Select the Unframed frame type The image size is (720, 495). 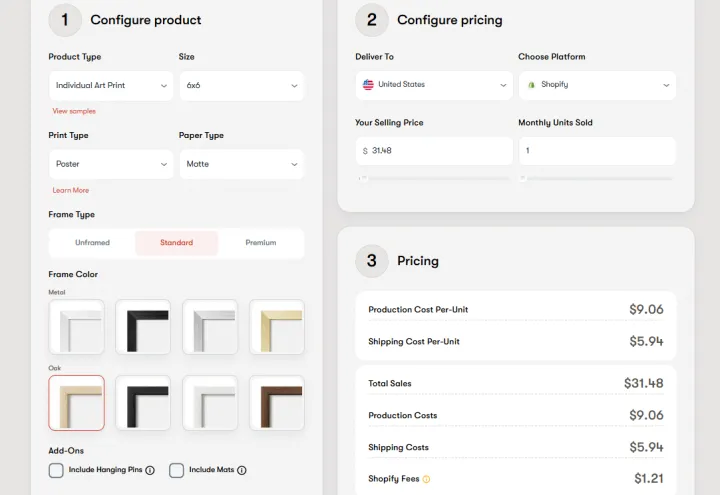click(x=92, y=242)
